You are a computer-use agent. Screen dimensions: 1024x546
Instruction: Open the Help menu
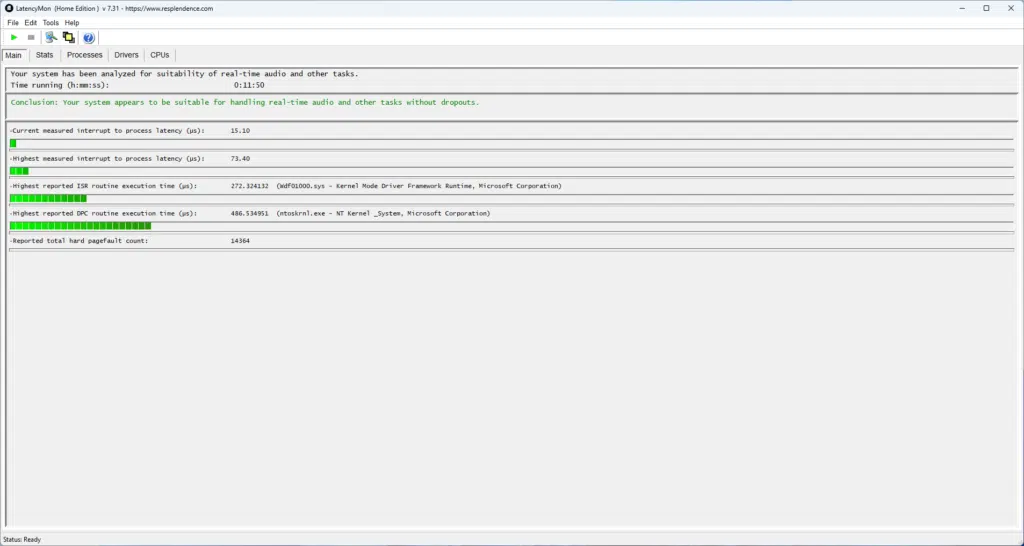[72, 23]
